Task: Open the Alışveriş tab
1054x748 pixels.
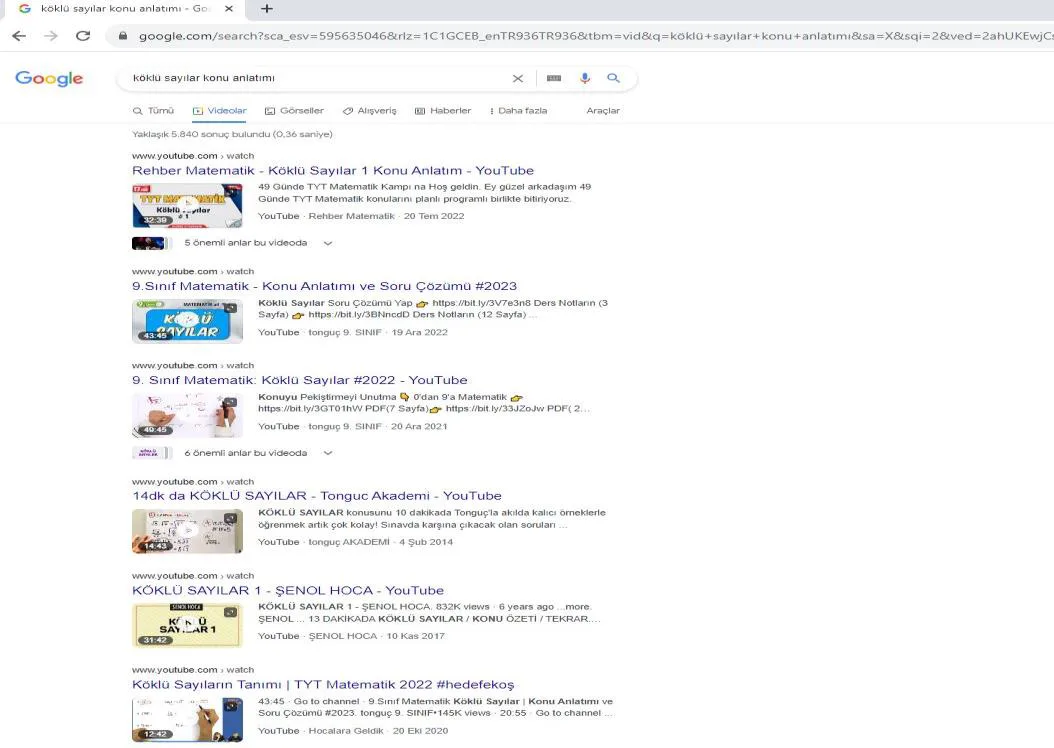Action: coord(370,111)
